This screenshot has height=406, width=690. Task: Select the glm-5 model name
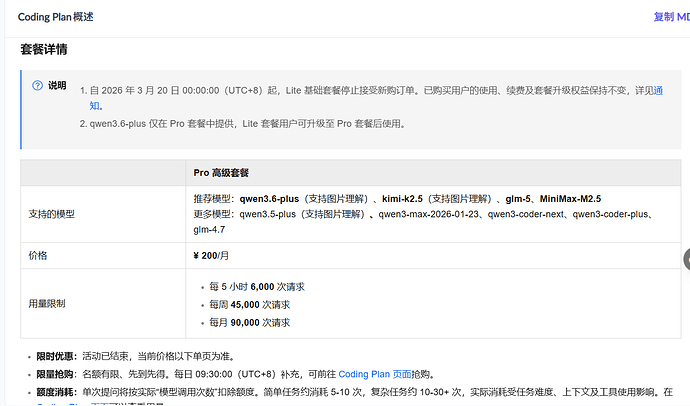[x=518, y=199]
